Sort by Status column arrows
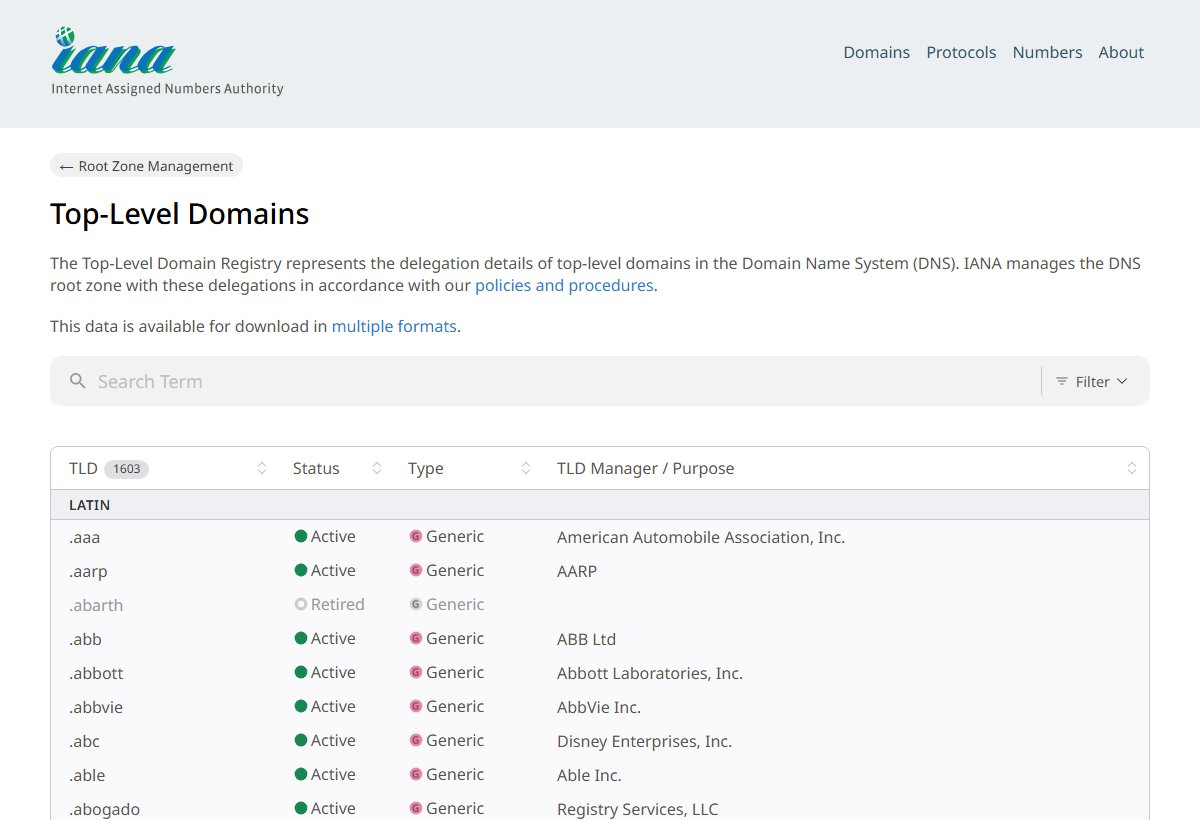The height and width of the screenshot is (820, 1200). point(377,468)
